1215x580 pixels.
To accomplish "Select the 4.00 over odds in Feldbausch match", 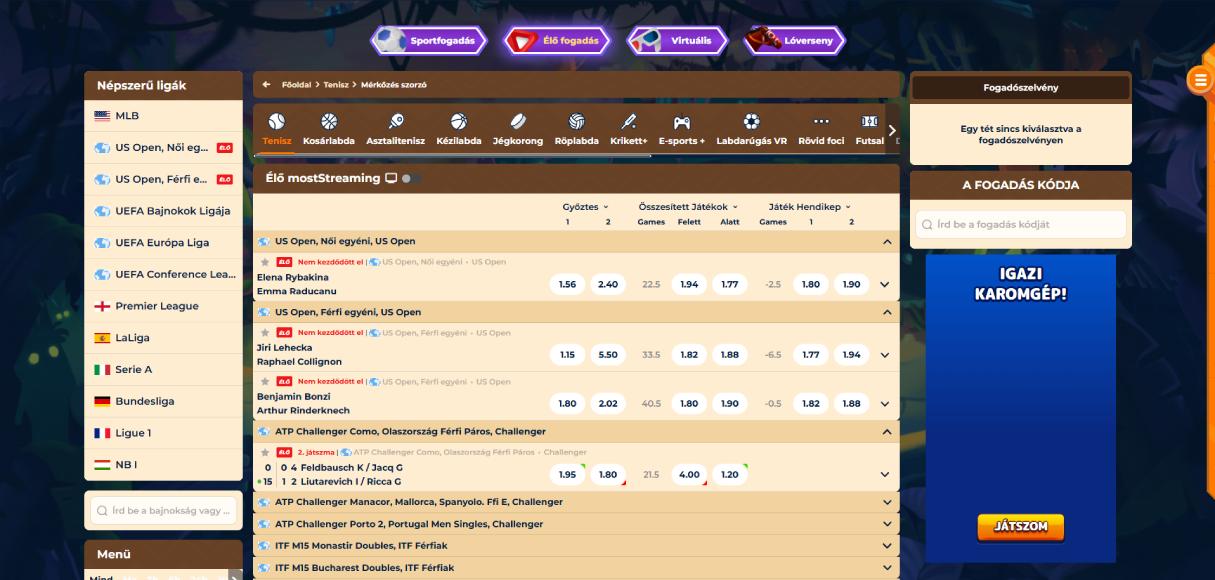I will (689, 474).
